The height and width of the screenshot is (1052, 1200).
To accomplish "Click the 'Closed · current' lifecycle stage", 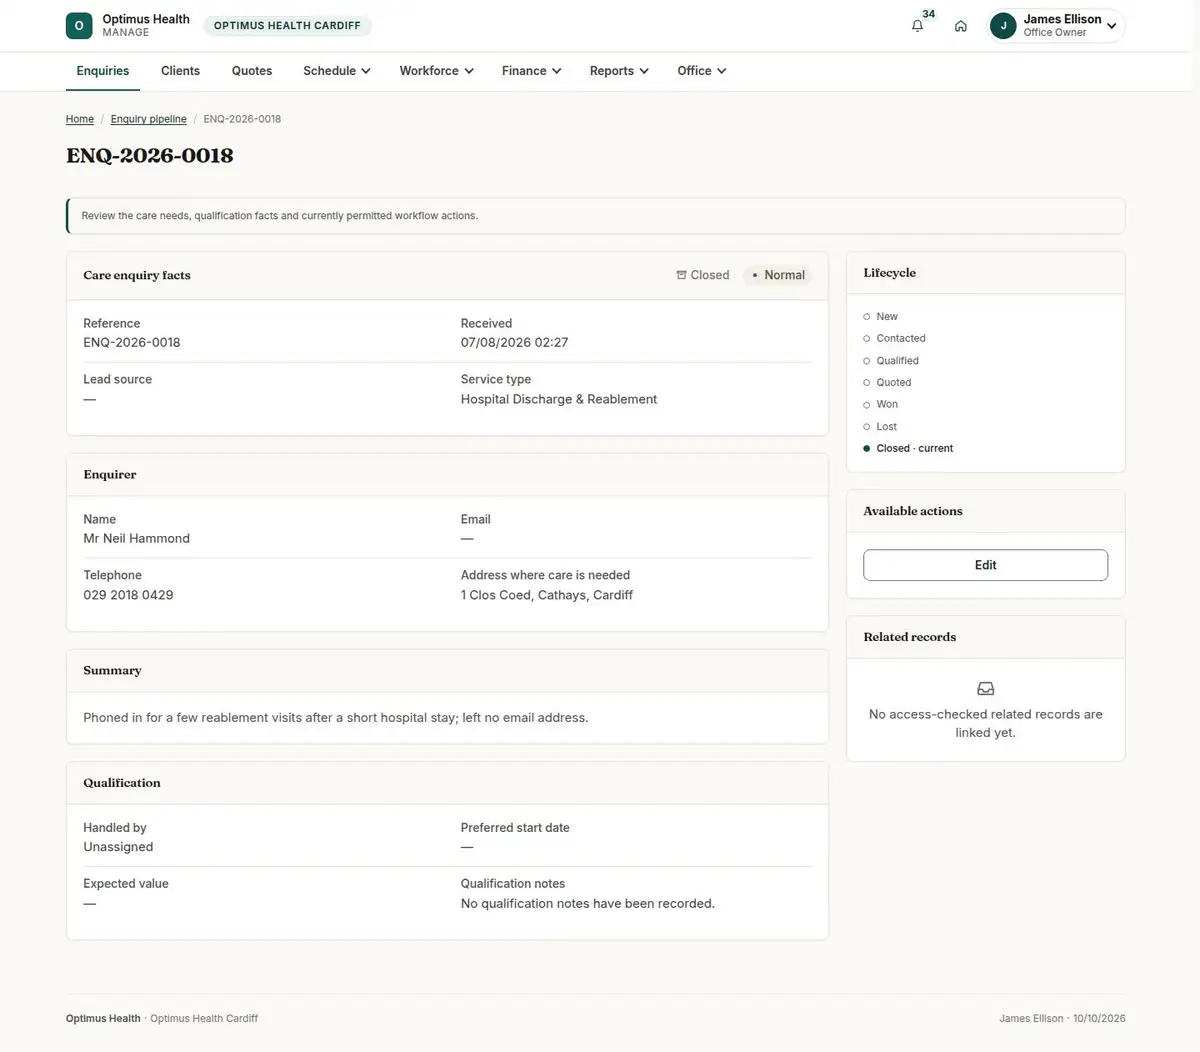I will 914,449.
